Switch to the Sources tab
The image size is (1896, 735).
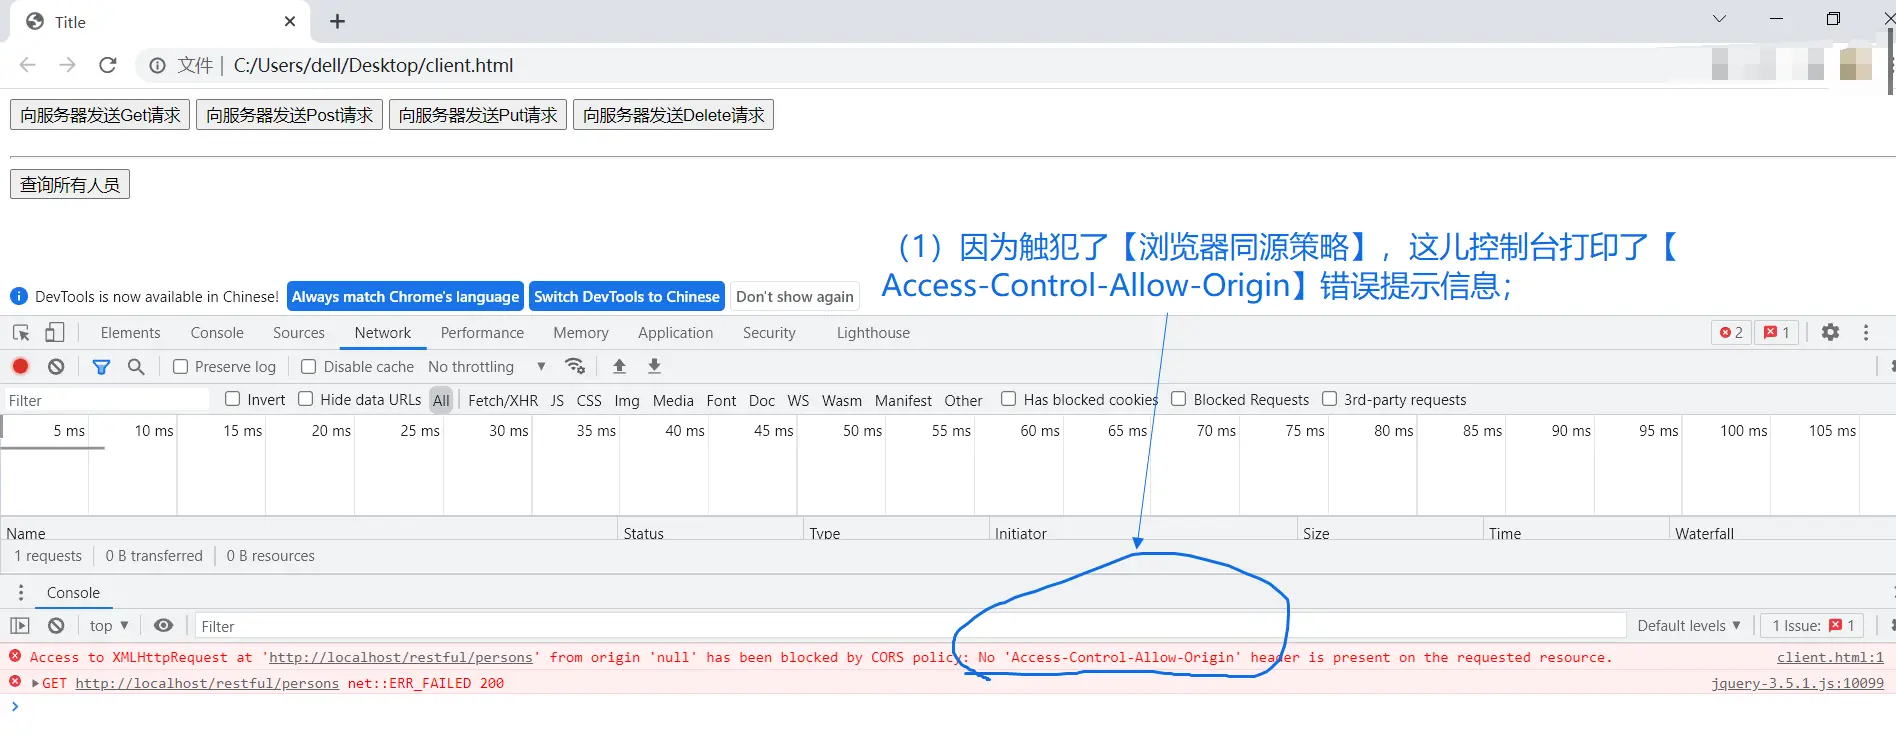tap(298, 333)
